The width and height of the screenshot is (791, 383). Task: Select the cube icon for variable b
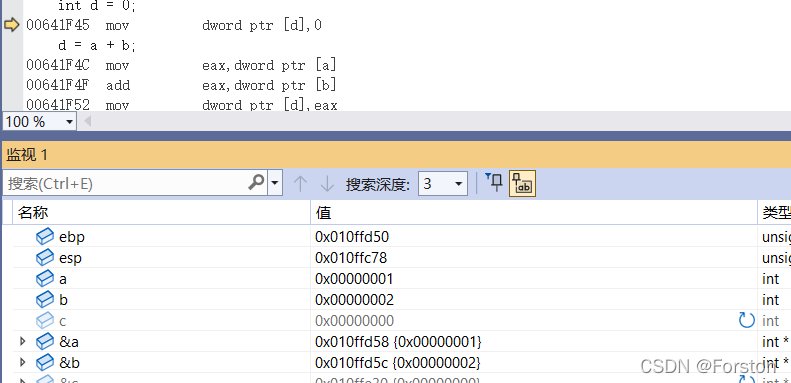[x=45, y=300]
